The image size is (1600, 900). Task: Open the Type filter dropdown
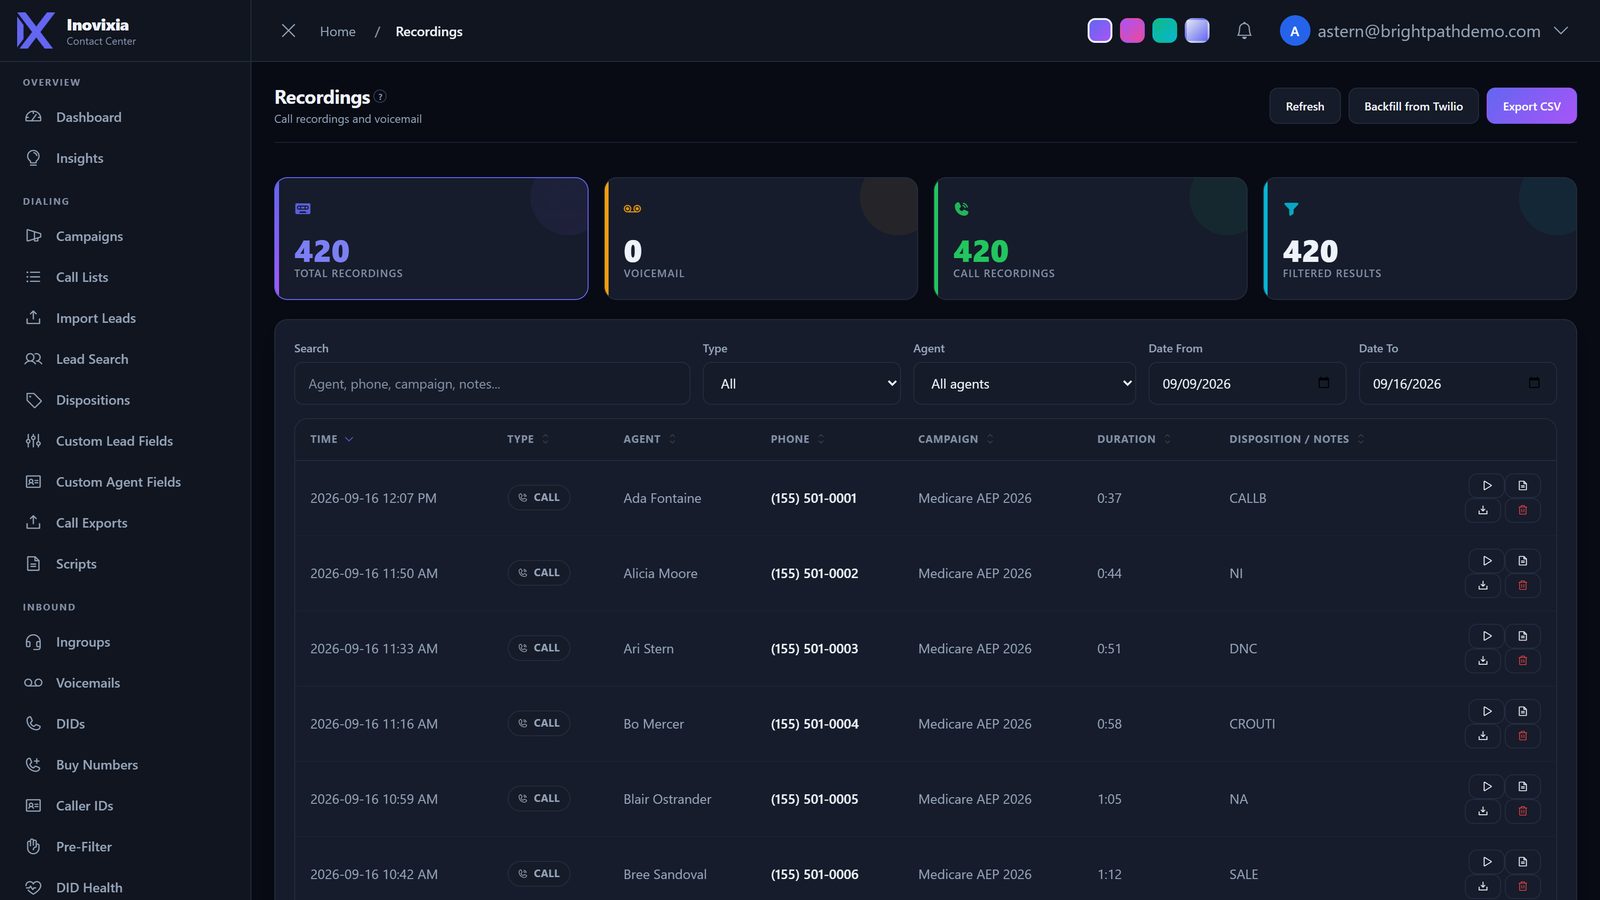click(802, 384)
